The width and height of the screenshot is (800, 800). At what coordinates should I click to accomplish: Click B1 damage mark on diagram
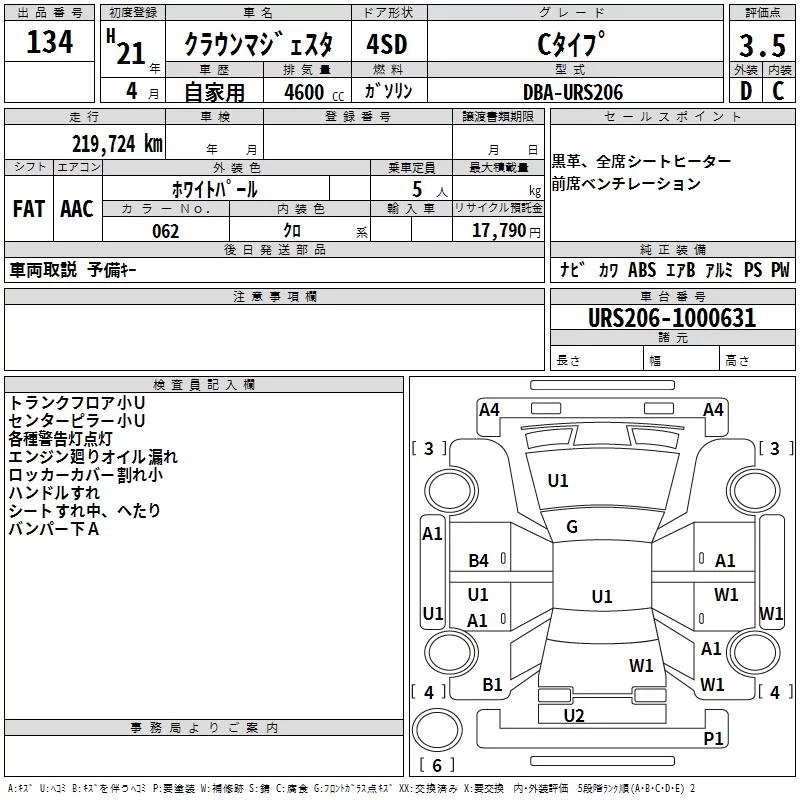pos(492,685)
